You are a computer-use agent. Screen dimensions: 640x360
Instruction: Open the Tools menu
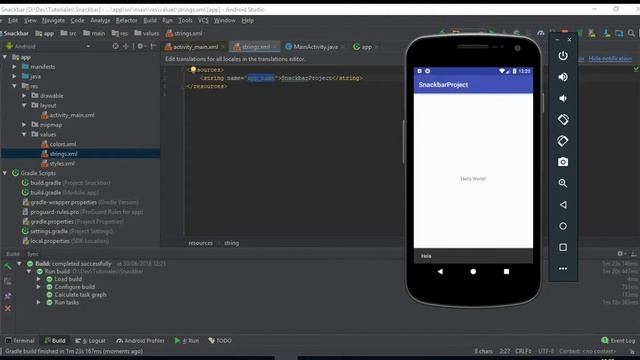pyautogui.click(x=185, y=20)
